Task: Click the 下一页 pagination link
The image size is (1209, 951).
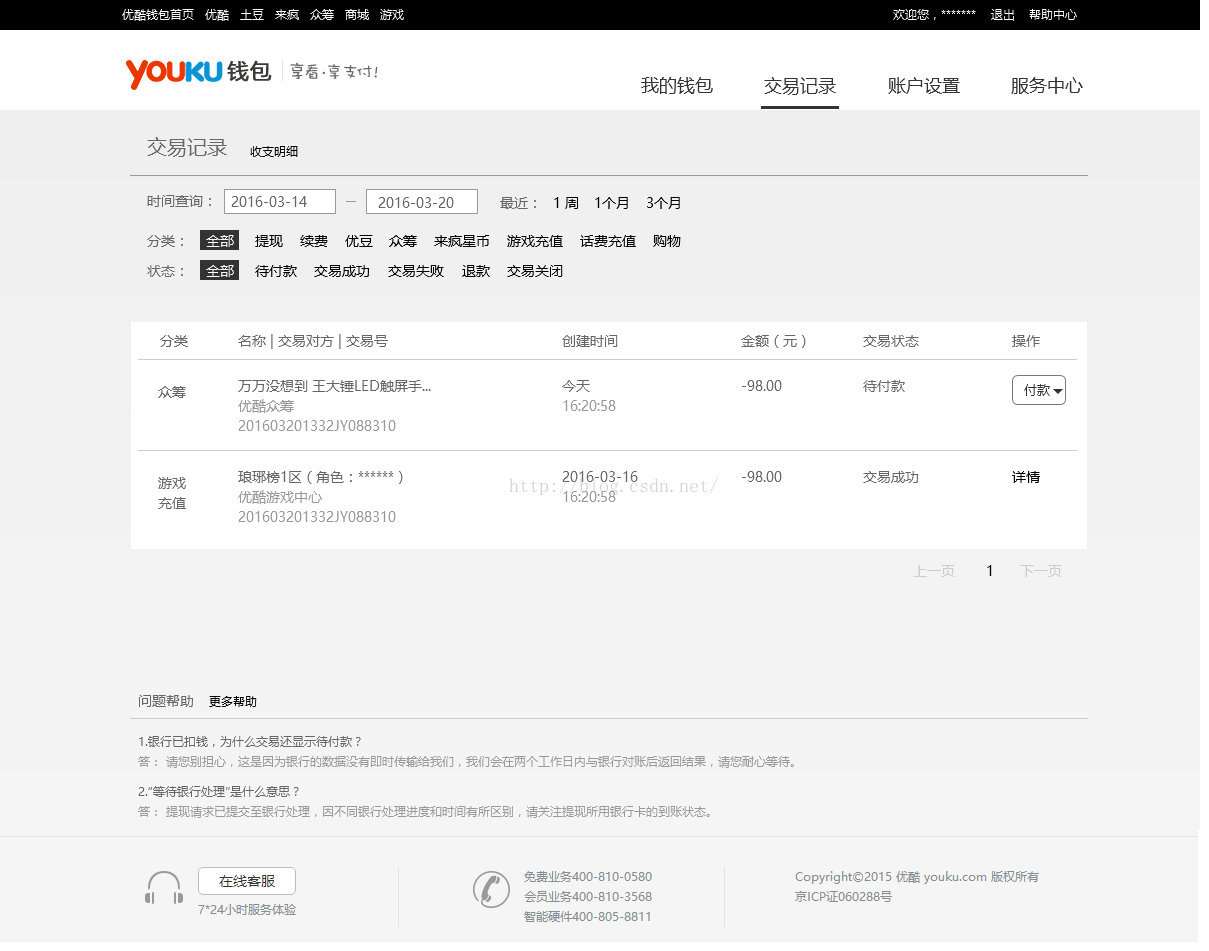Action: (1041, 571)
